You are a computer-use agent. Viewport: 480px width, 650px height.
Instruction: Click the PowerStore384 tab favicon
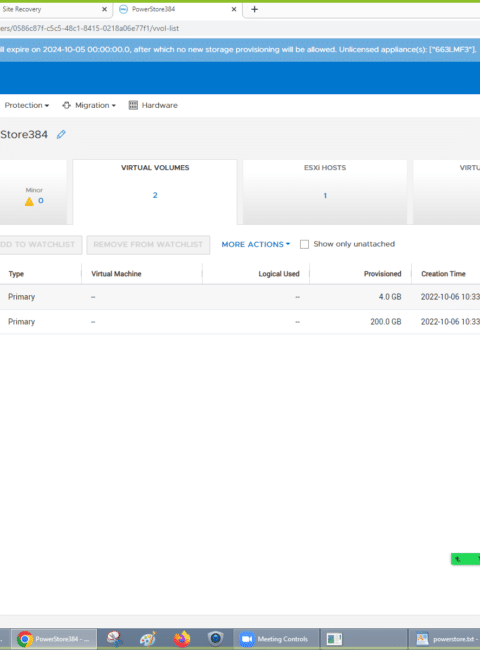click(124, 9)
